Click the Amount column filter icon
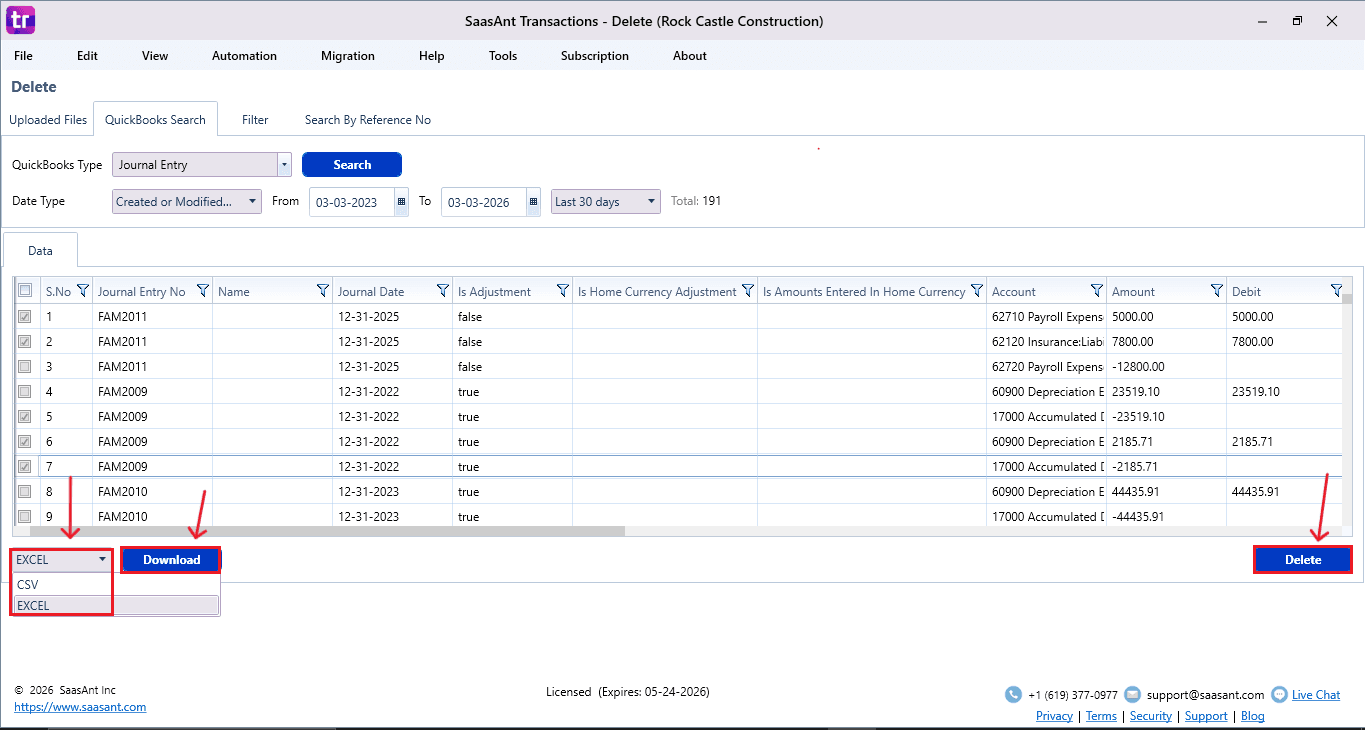 point(1217,291)
